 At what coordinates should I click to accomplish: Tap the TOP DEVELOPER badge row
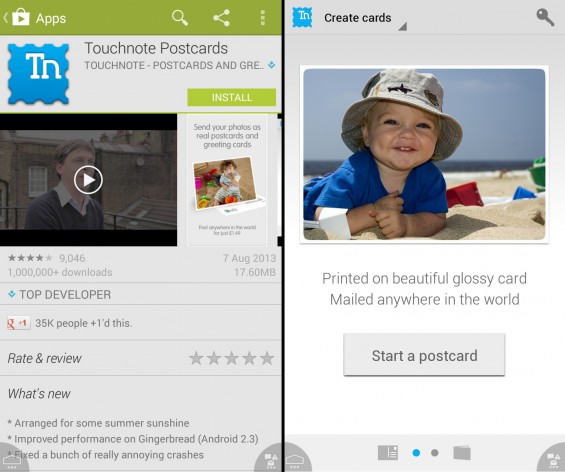(x=141, y=294)
